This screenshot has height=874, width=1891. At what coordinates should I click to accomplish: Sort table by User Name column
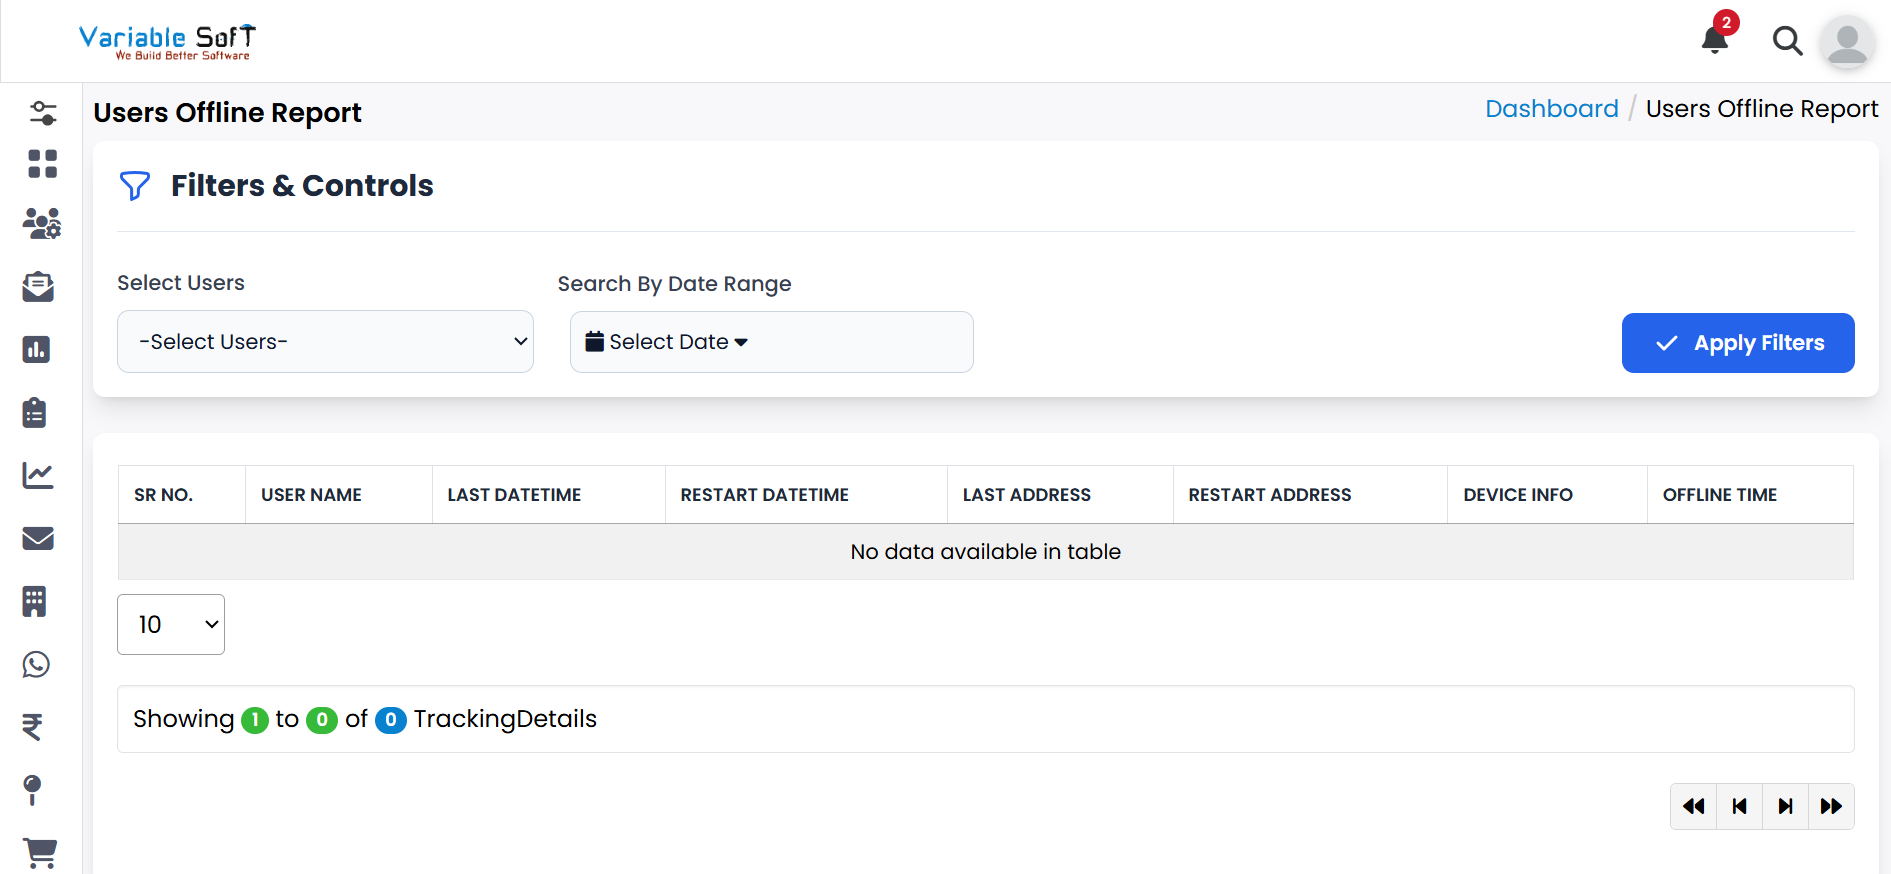click(x=312, y=495)
